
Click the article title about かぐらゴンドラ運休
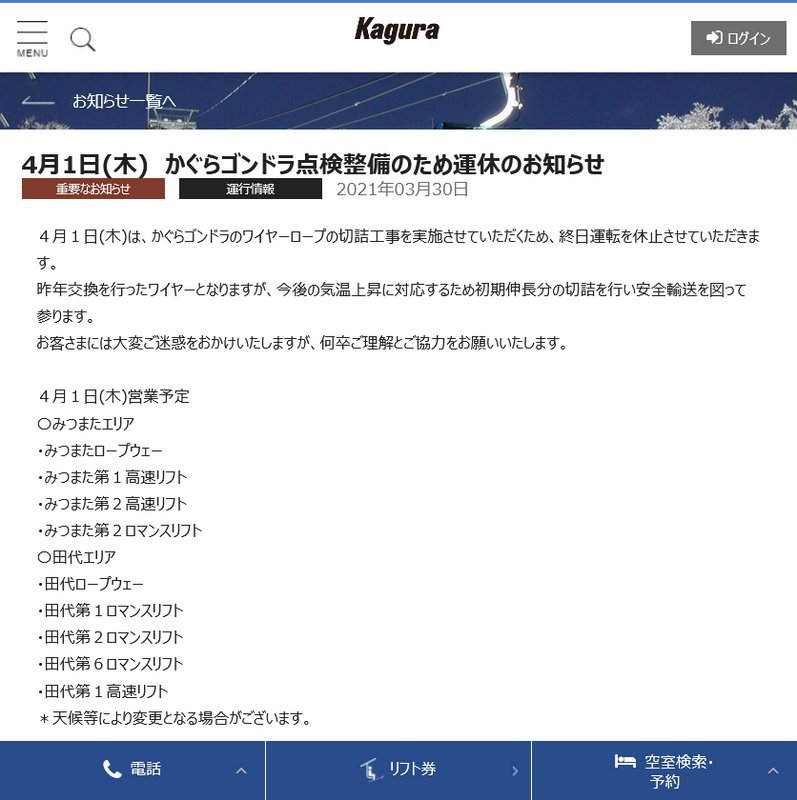pyautogui.click(x=313, y=164)
